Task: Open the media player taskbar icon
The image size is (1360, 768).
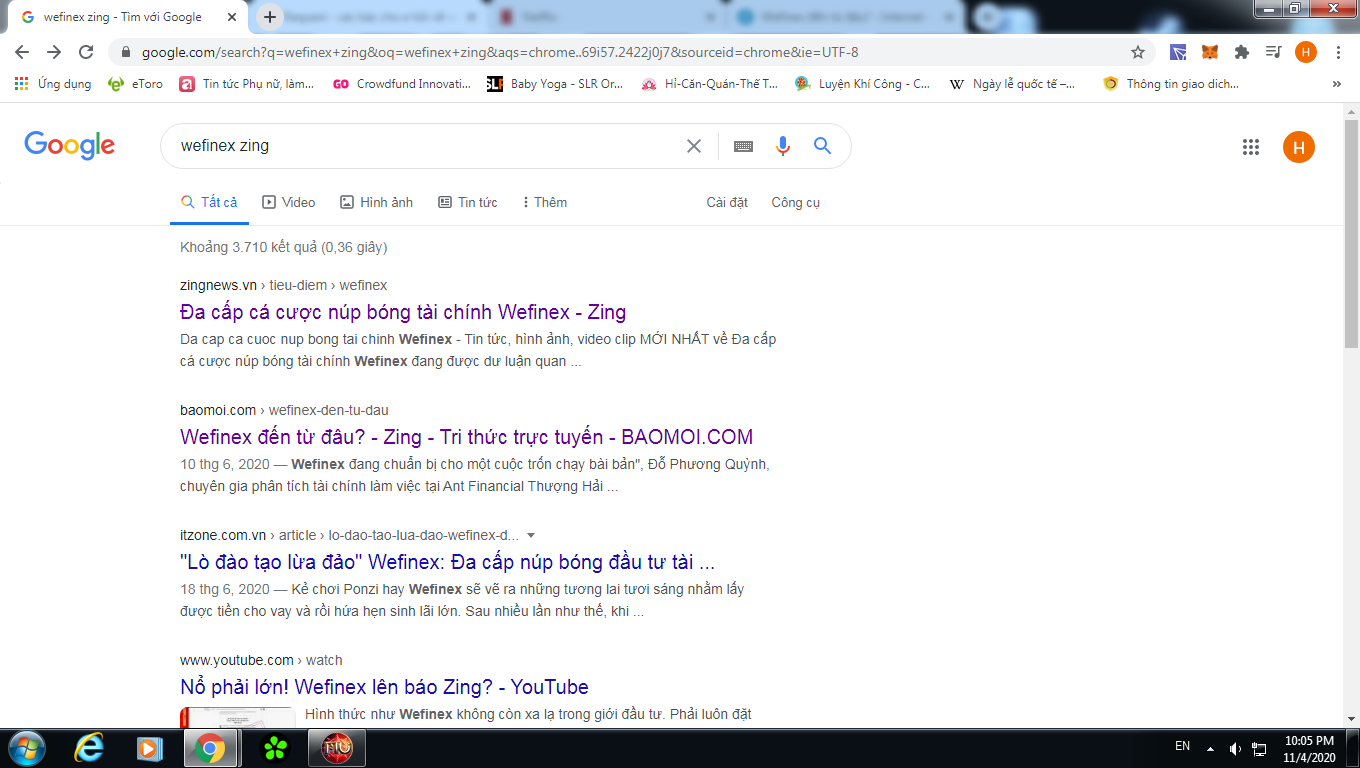Action: click(150, 748)
